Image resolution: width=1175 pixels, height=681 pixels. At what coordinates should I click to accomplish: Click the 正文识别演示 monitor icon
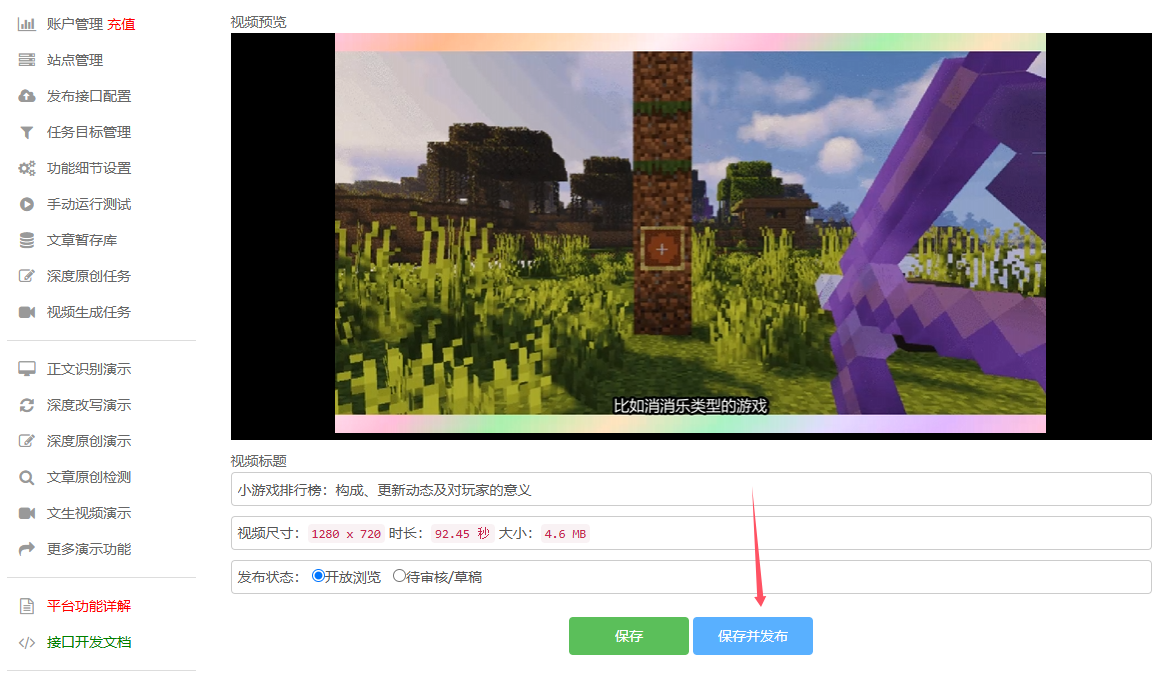[x=27, y=369]
